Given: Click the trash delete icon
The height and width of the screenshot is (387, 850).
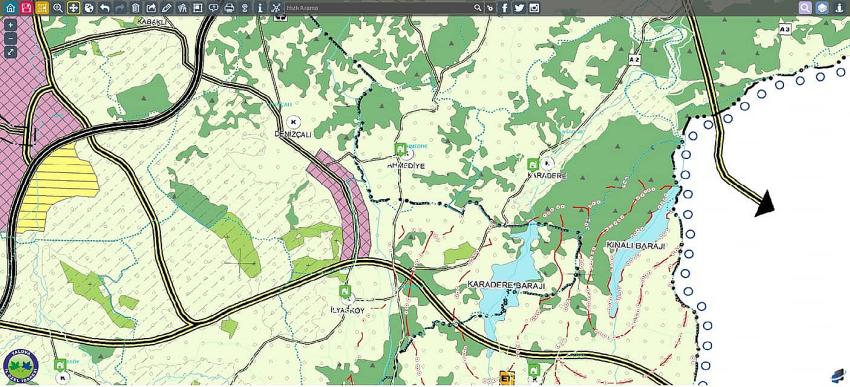Looking at the screenshot, I should click(136, 8).
